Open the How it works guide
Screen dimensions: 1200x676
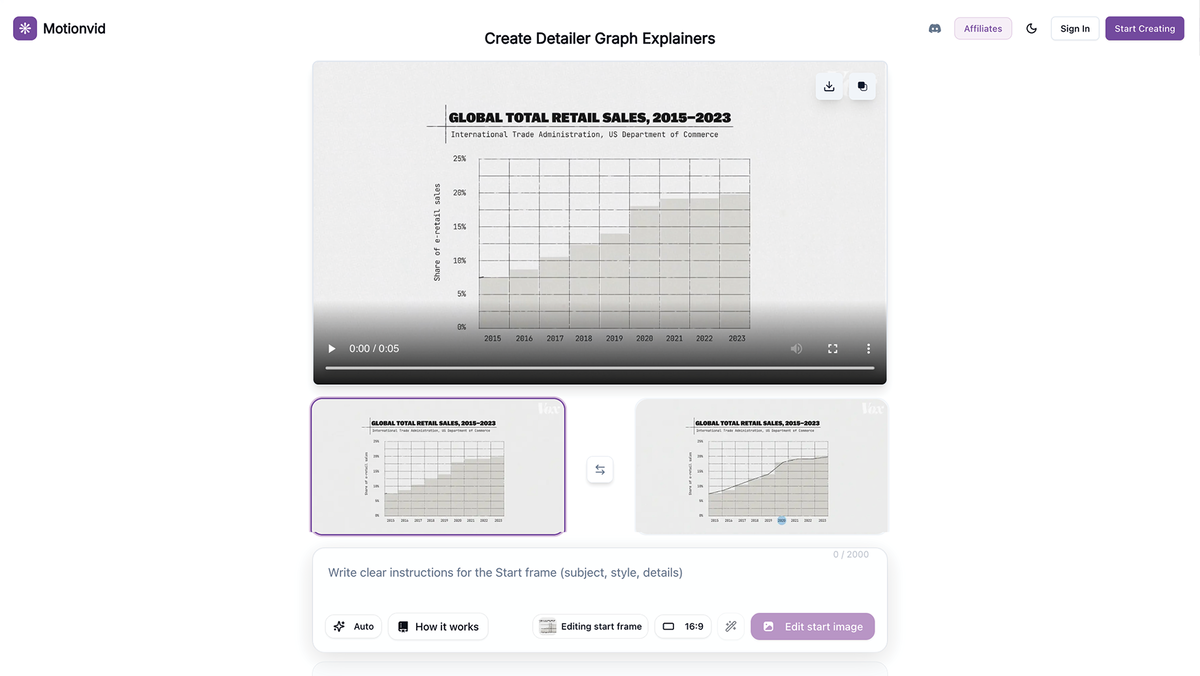(x=438, y=626)
